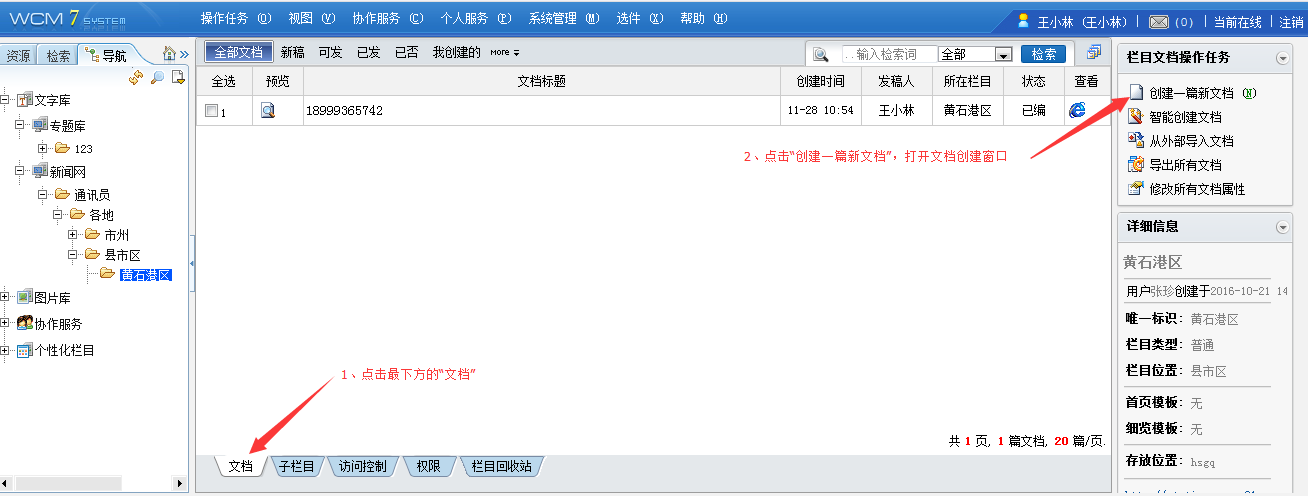The width and height of the screenshot is (1308, 496).
Task: Click the magnifier icon in navigation panel
Action: click(x=157, y=78)
